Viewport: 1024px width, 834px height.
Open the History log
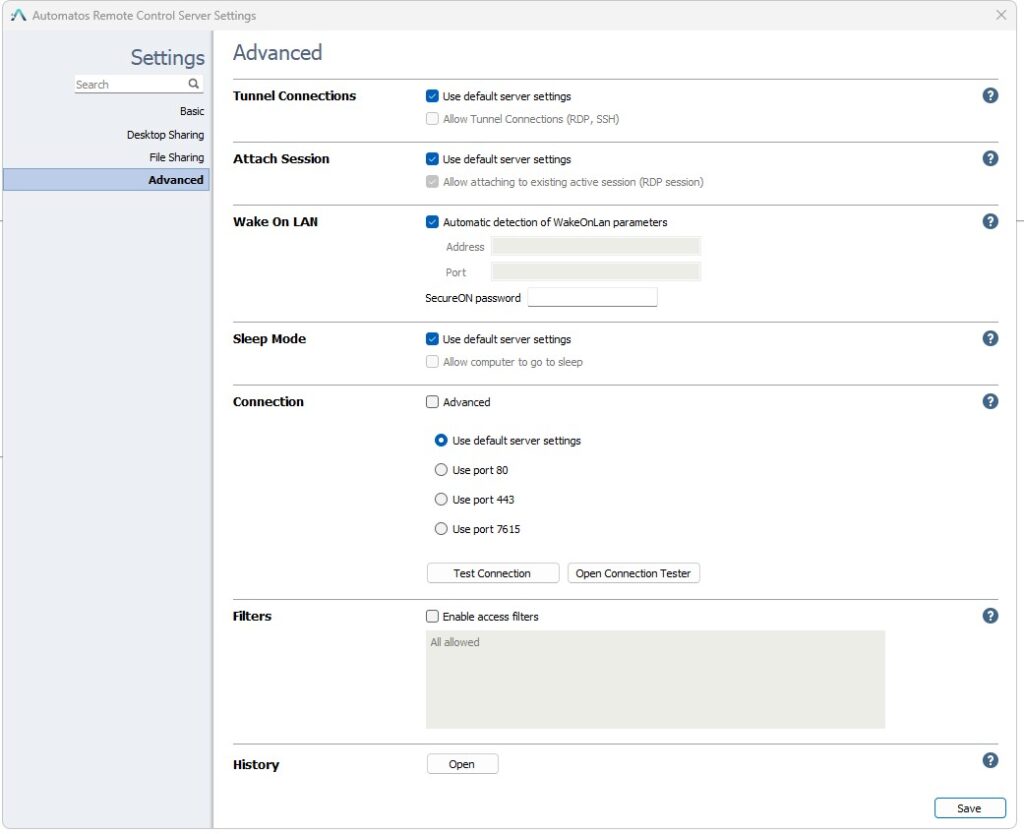462,763
